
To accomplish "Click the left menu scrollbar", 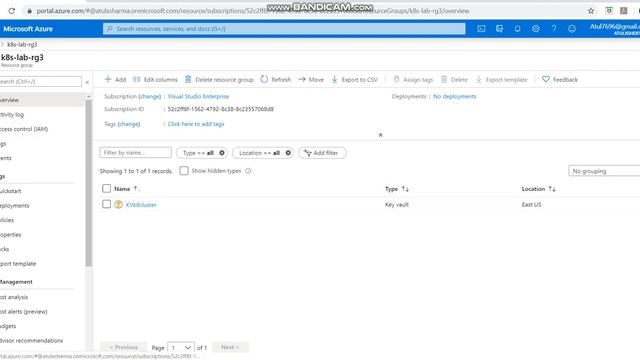I will click(89, 183).
